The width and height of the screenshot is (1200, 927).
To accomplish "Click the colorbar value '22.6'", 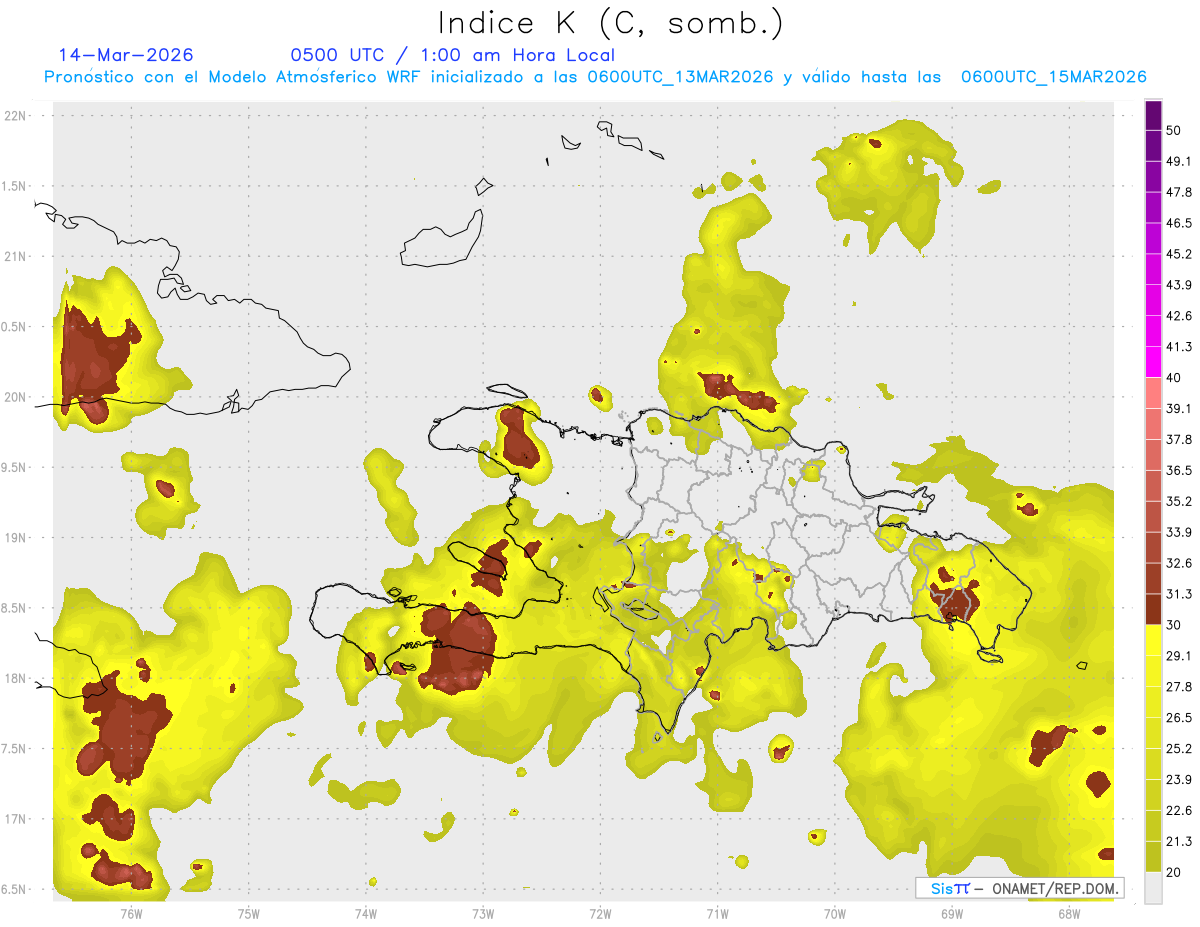I will coord(1178,811).
